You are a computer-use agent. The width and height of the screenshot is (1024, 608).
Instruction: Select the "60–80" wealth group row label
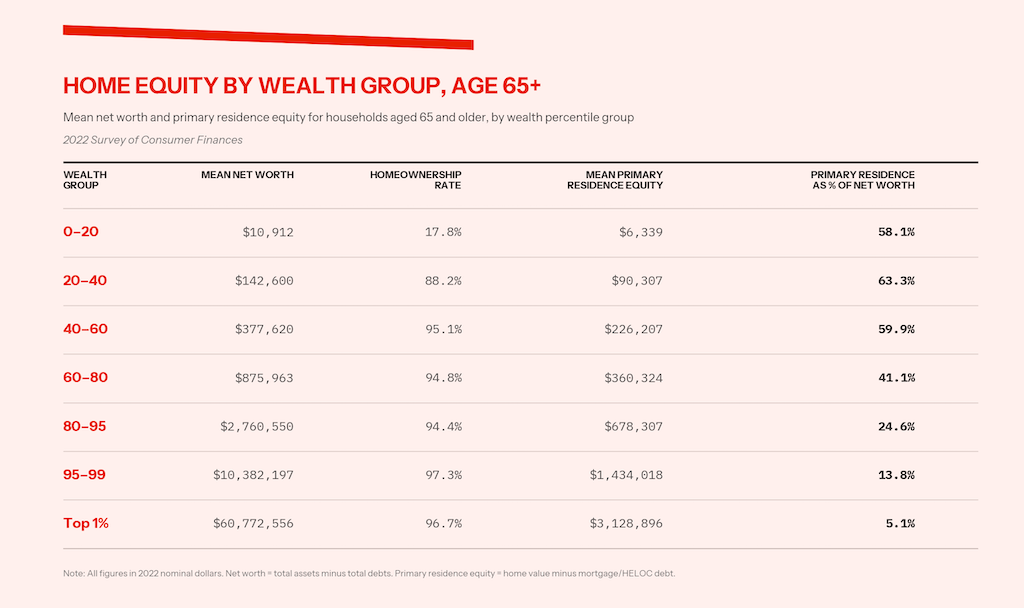coord(85,378)
